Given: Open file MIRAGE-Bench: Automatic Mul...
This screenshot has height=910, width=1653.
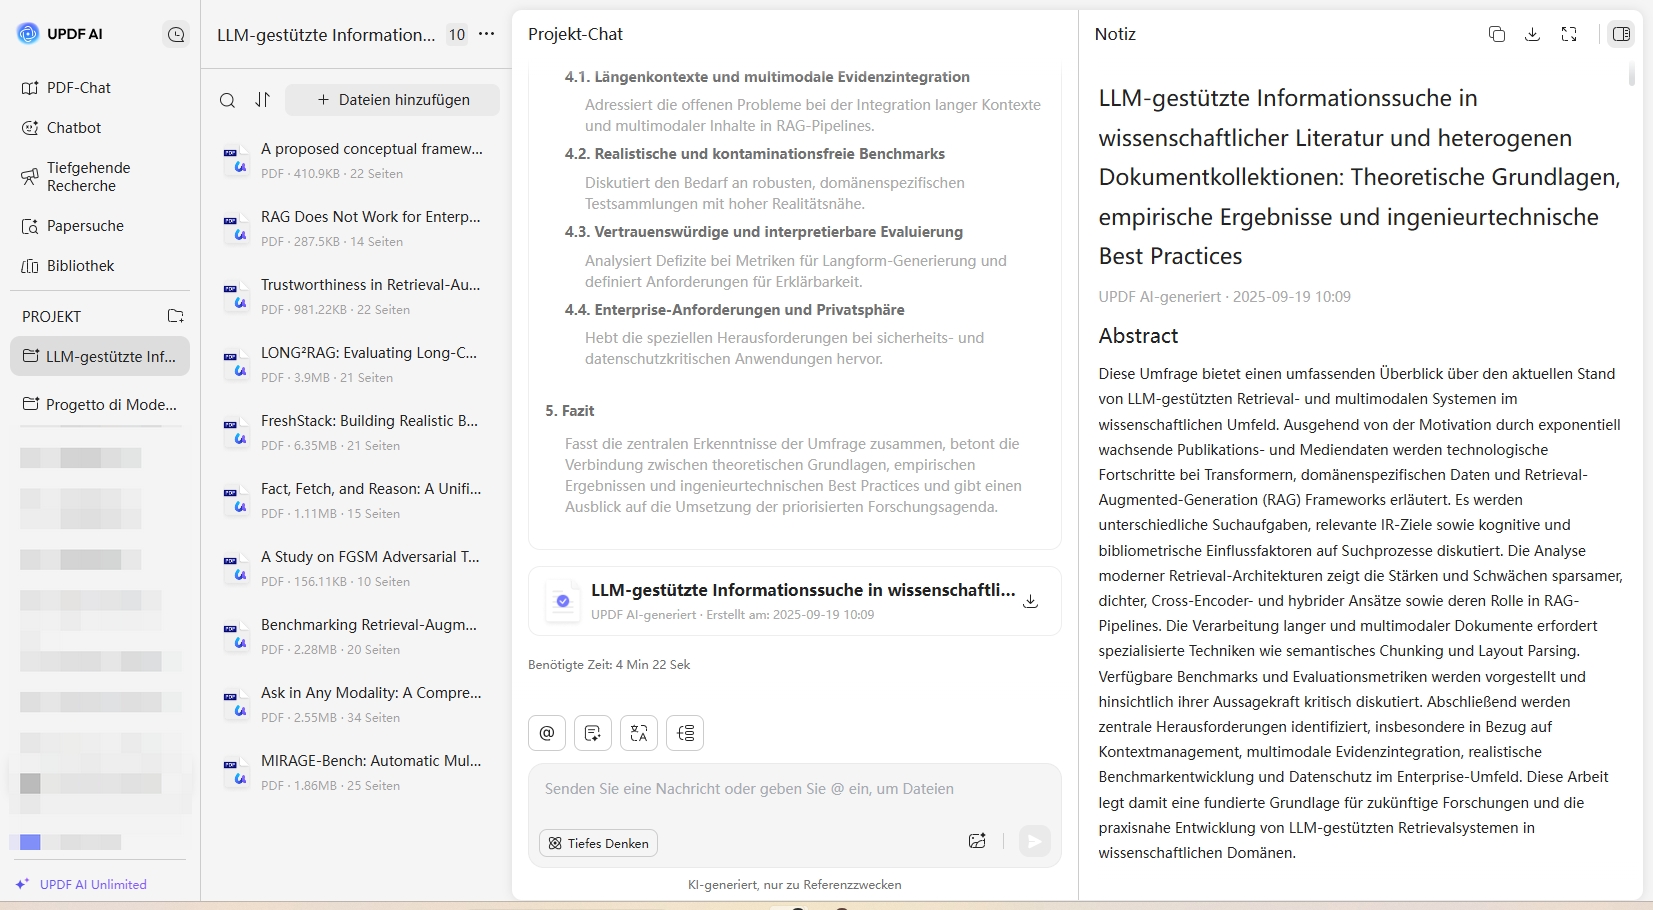Looking at the screenshot, I should pyautogui.click(x=356, y=772).
